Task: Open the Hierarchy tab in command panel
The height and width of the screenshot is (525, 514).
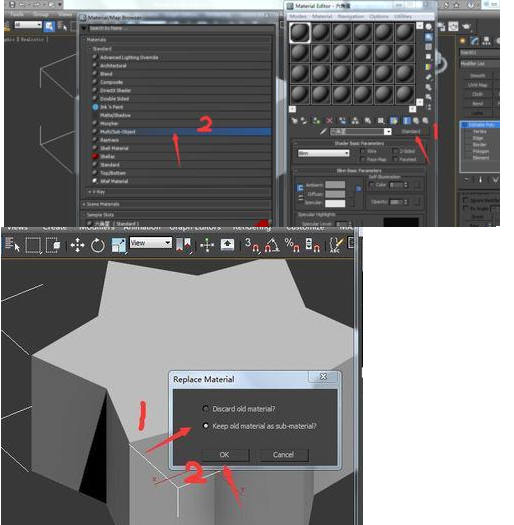Action: pos(486,41)
